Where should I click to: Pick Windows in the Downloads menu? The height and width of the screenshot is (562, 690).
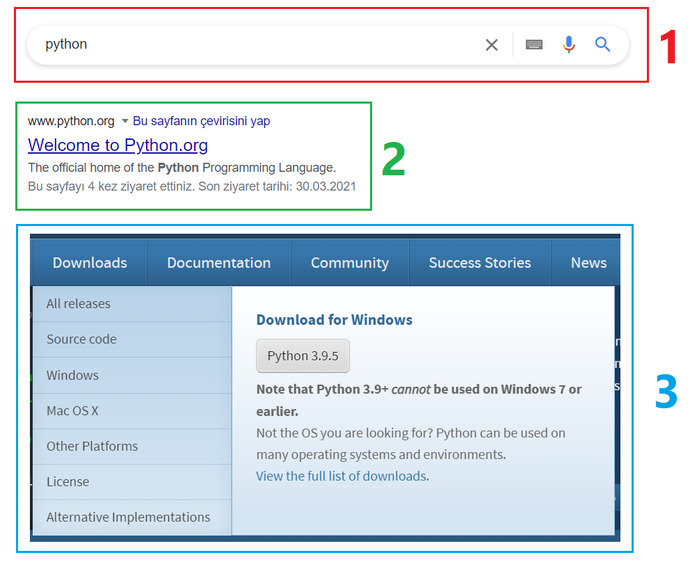tap(73, 375)
